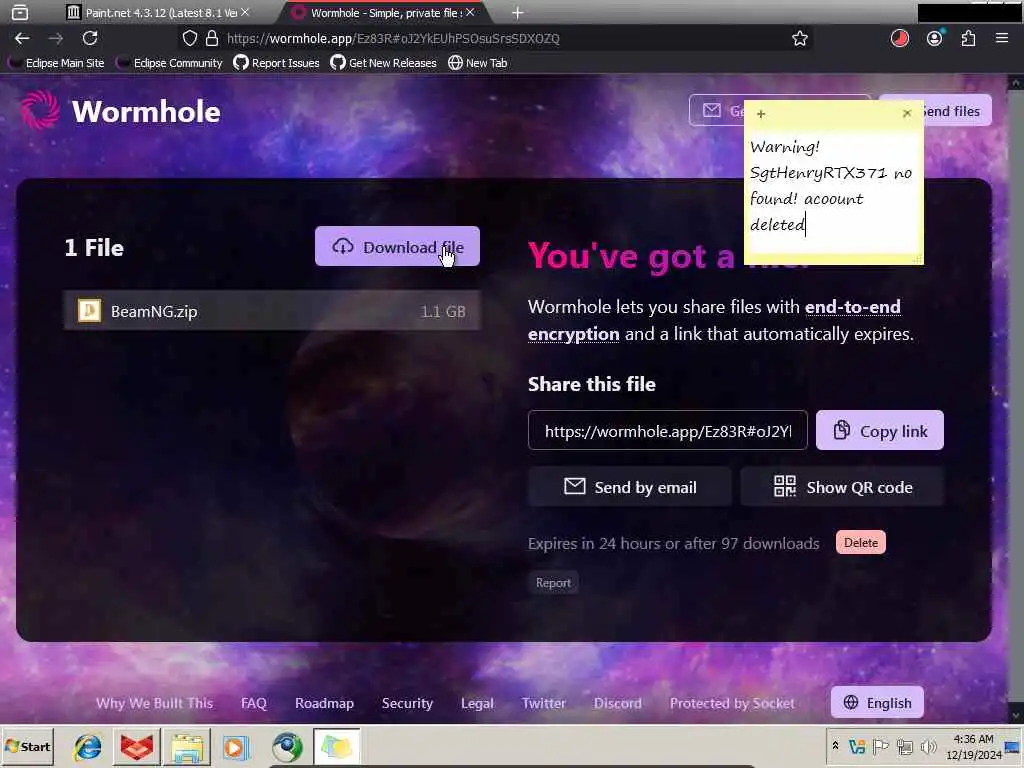Click Send by email button
Viewport: 1024px width, 768px height.
point(630,487)
